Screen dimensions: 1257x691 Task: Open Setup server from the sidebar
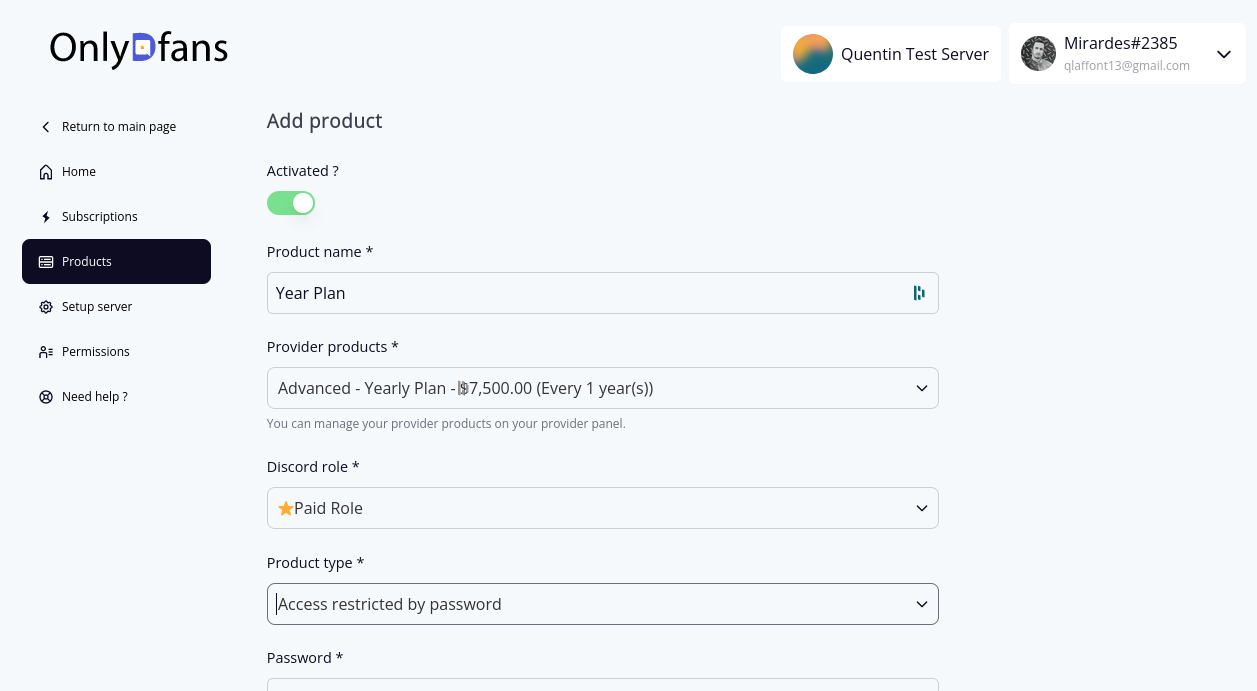pos(97,307)
